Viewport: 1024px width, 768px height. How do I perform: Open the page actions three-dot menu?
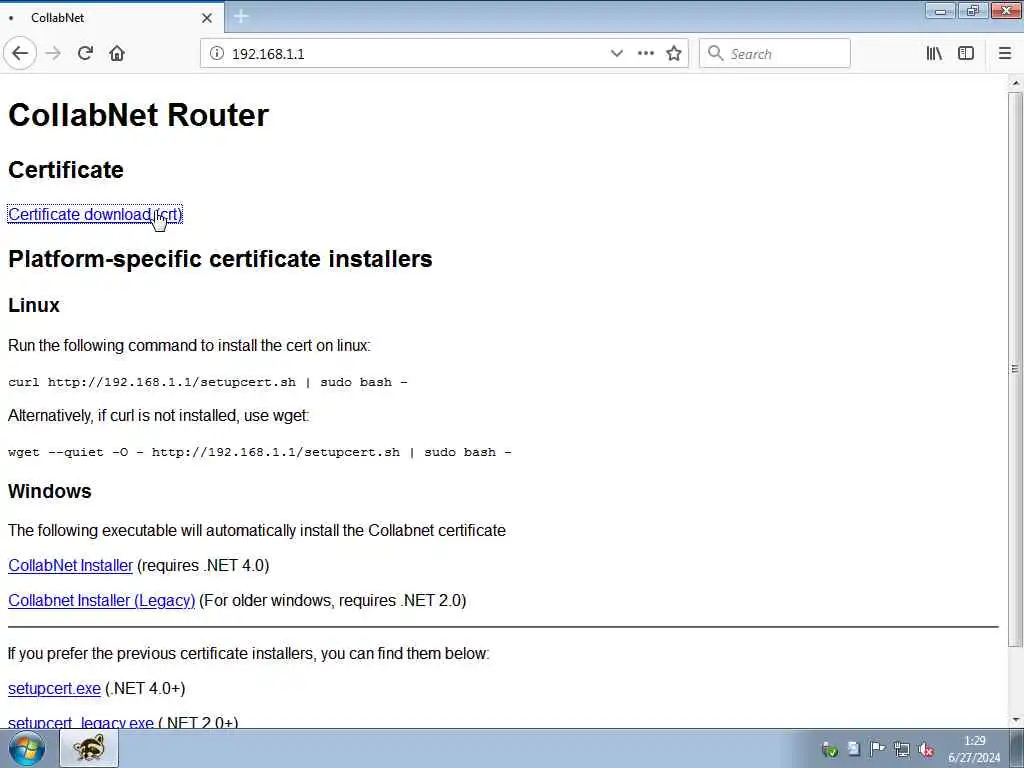(x=646, y=54)
